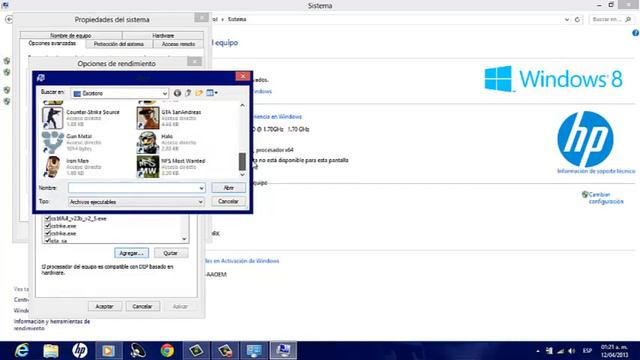
Task: Open Internet Explorer from taskbar
Action: click(x=22, y=351)
